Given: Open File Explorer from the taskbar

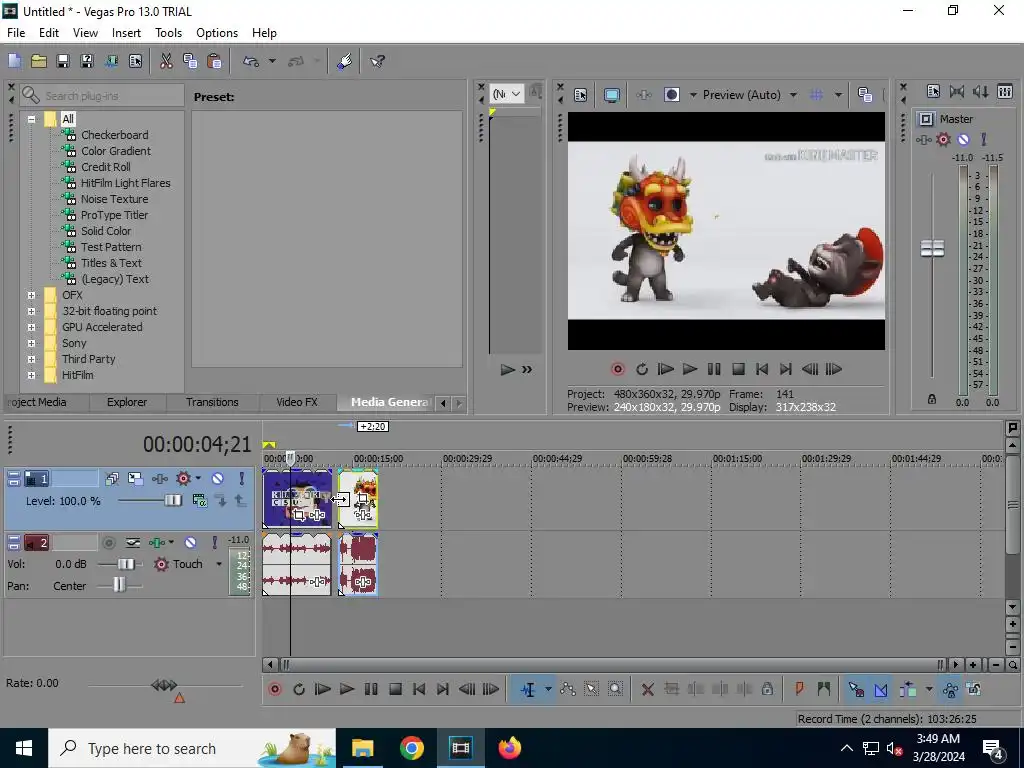Looking at the screenshot, I should pos(362,748).
